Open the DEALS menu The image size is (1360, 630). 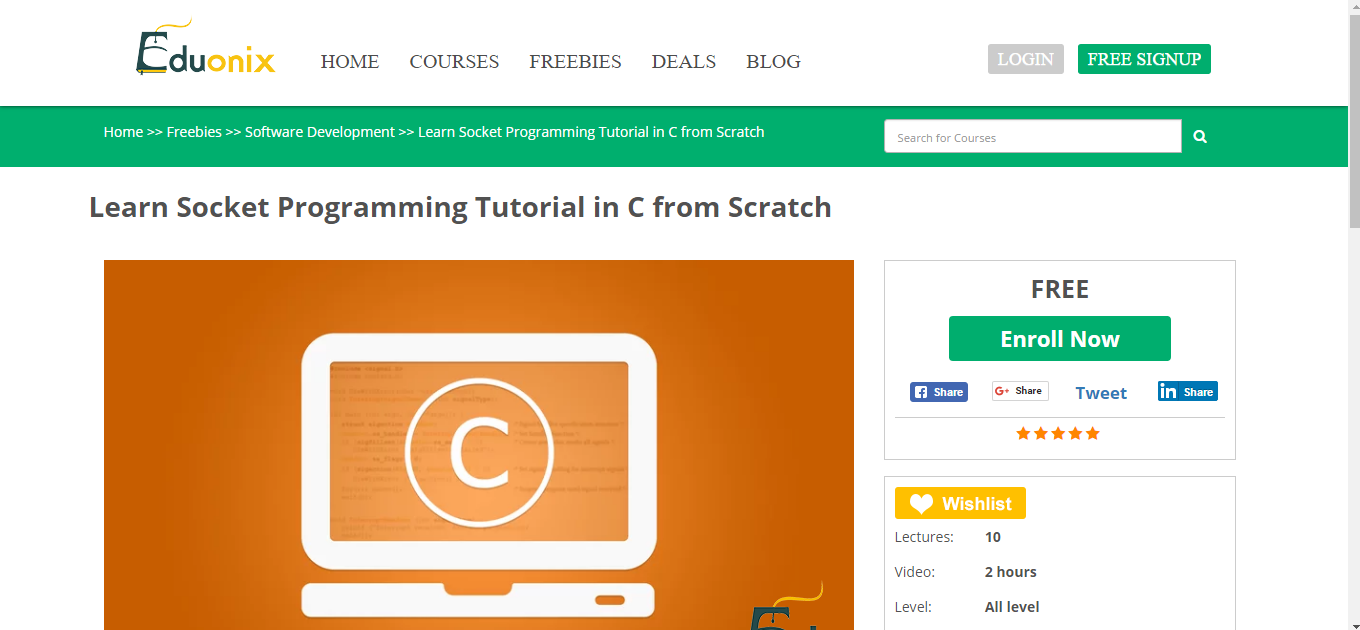pos(683,62)
